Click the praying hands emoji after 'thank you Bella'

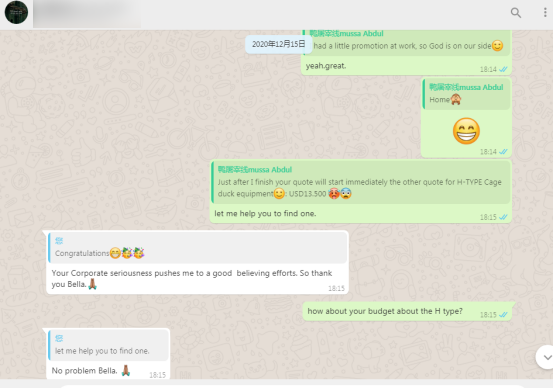pos(92,284)
